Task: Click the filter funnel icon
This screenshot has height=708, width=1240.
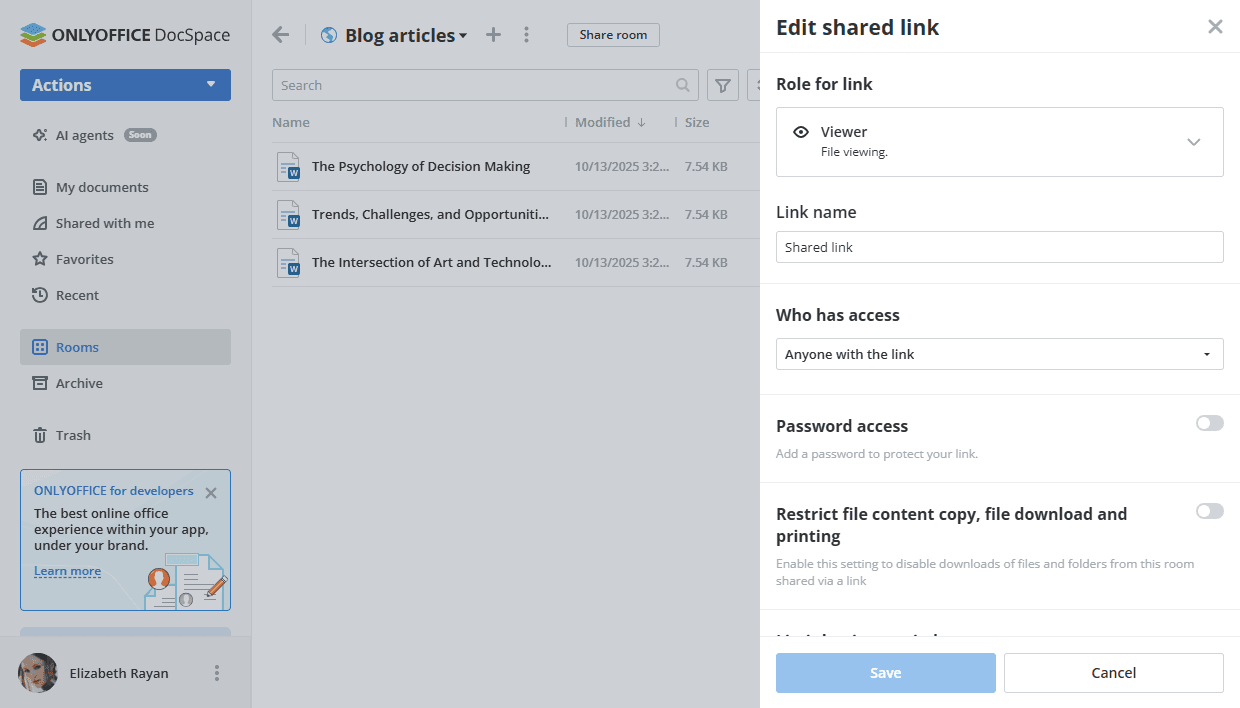Action: (x=723, y=86)
